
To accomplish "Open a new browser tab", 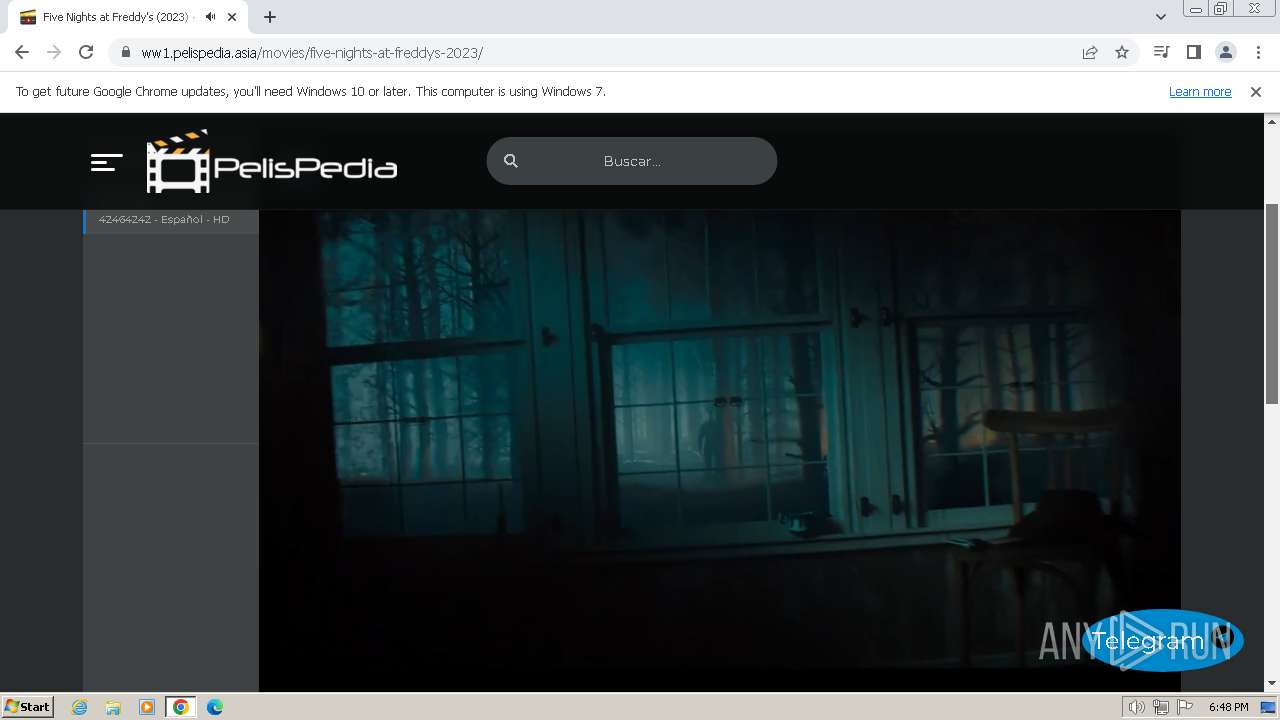I will (x=270, y=17).
